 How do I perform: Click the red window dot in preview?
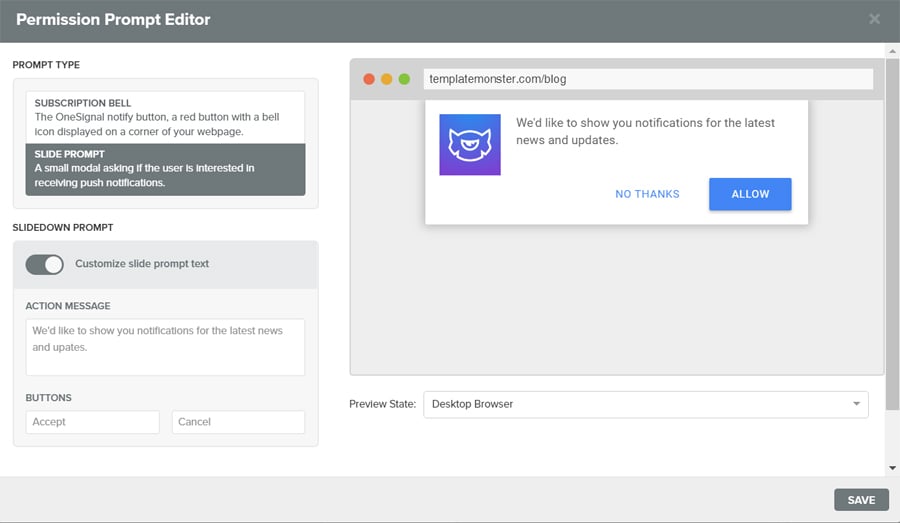click(369, 79)
